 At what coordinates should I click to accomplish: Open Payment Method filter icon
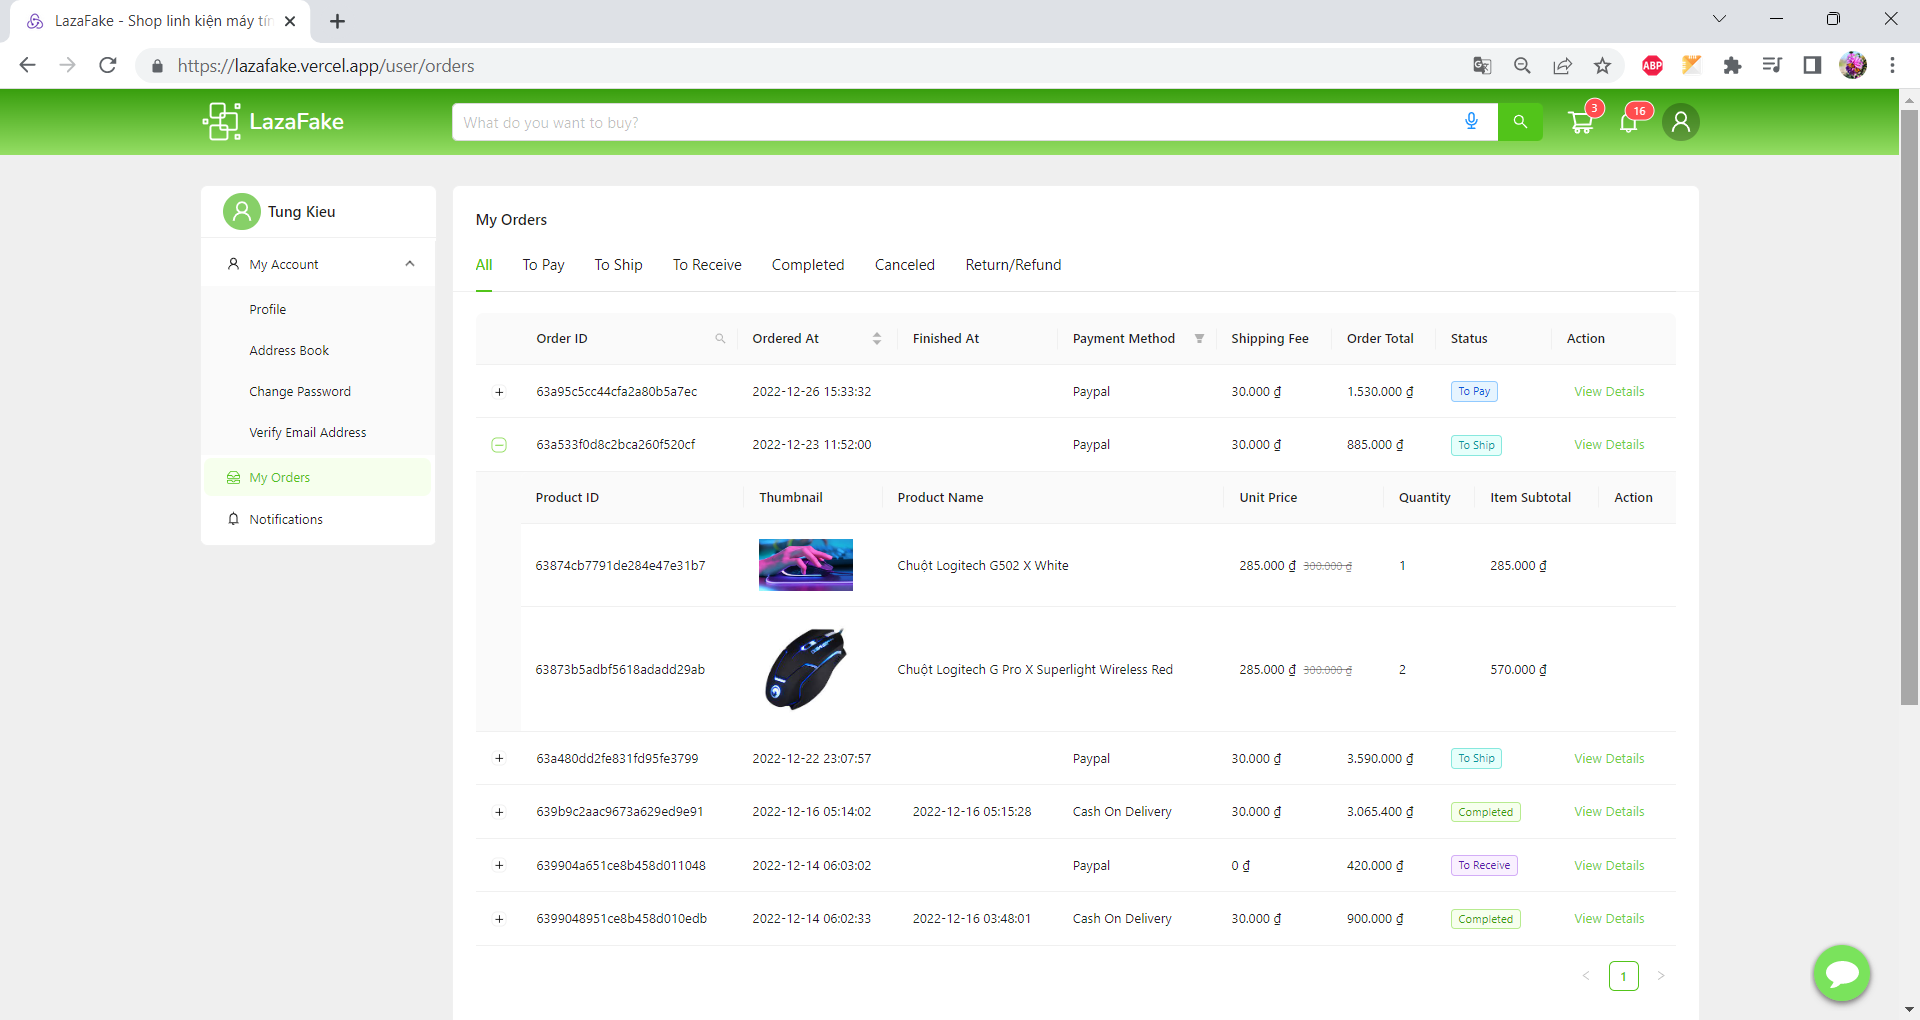(1199, 339)
